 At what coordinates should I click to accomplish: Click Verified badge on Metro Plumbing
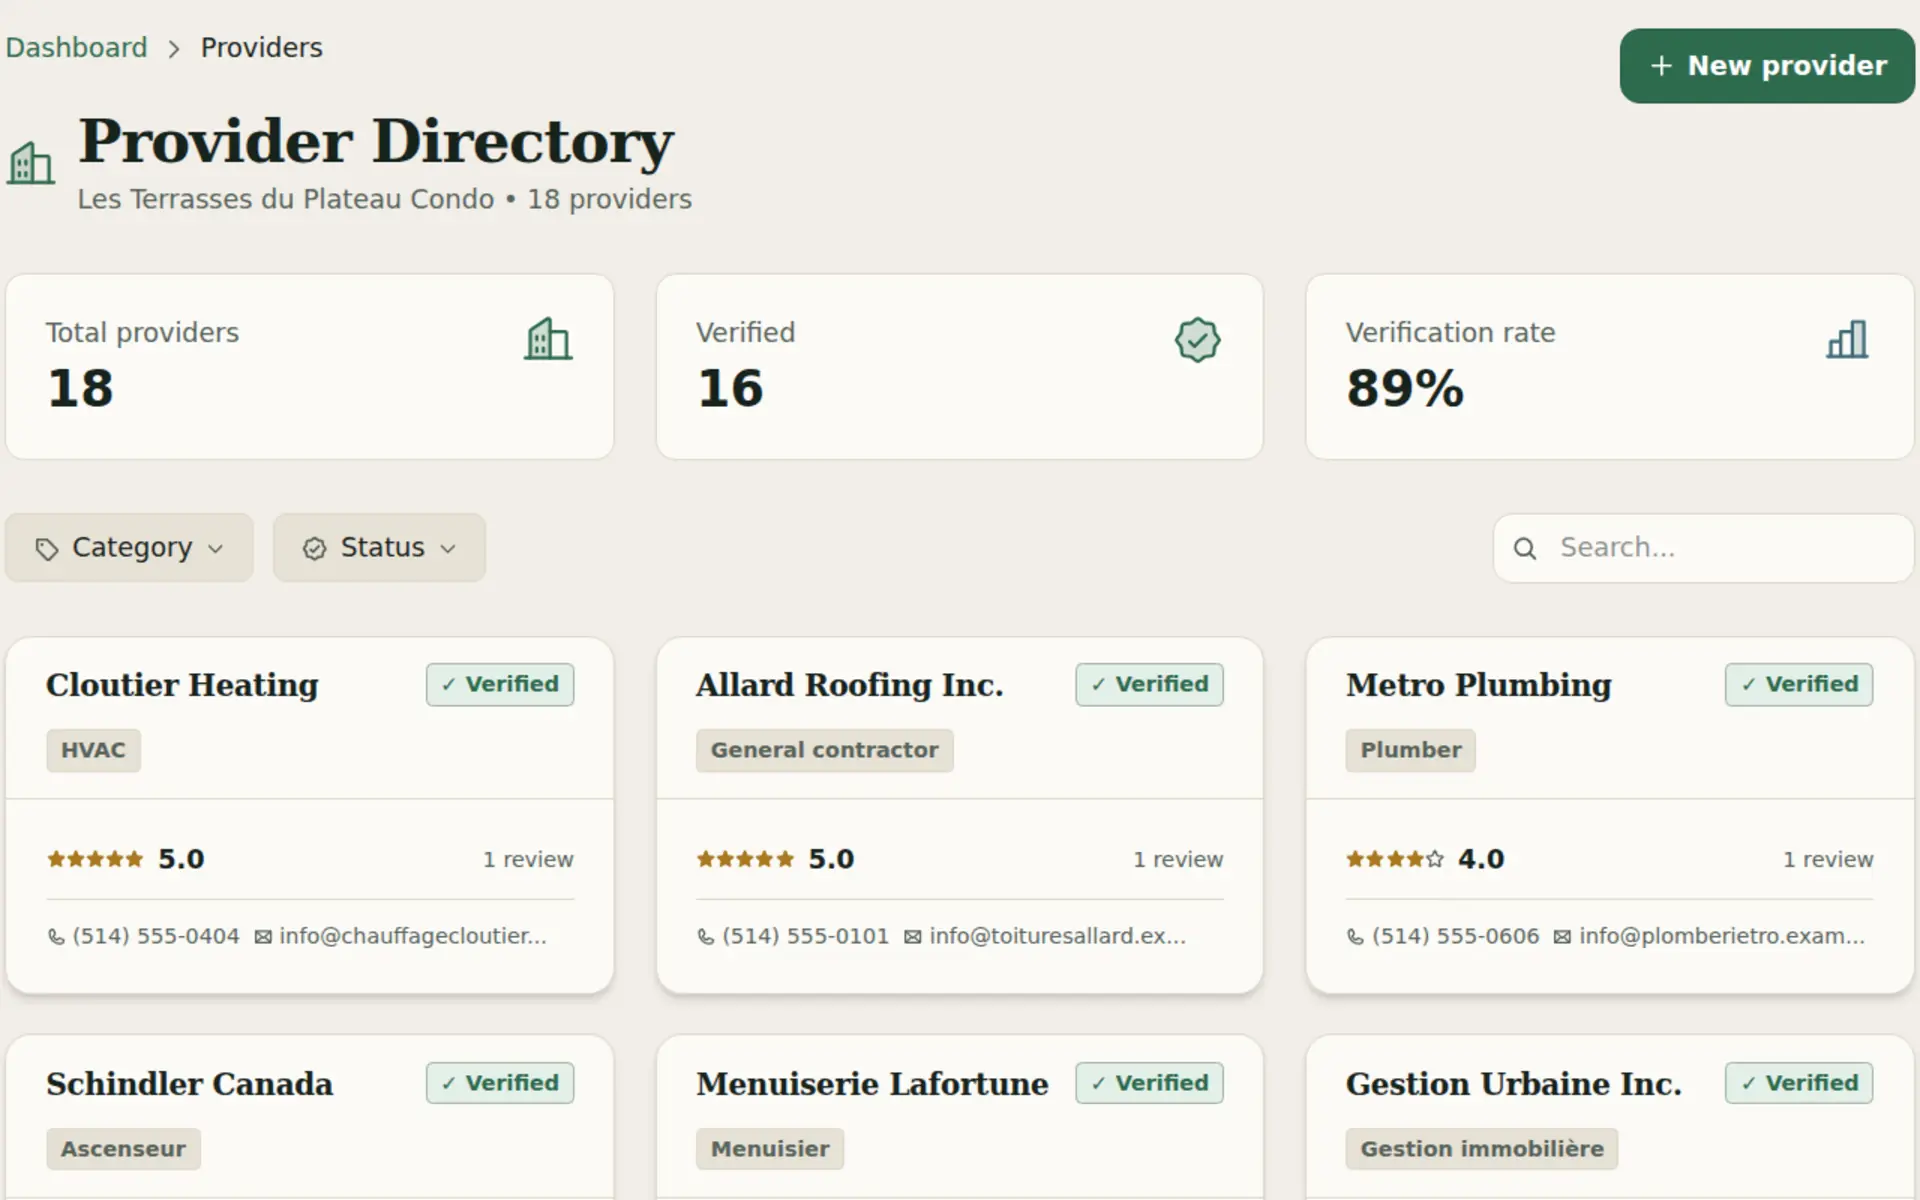point(1799,685)
